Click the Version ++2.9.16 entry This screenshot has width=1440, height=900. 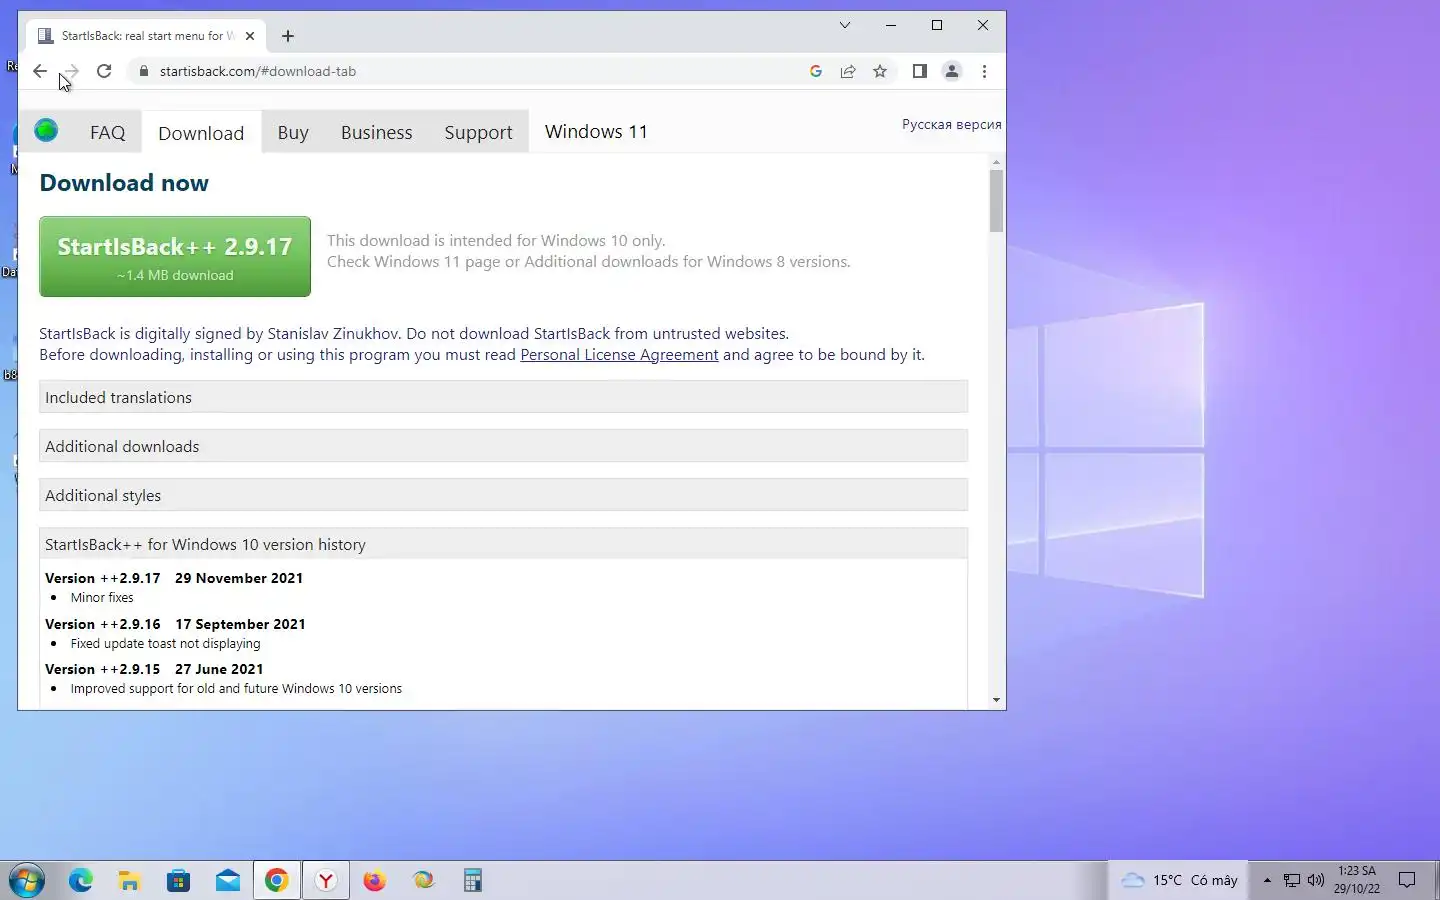pyautogui.click(x=175, y=624)
